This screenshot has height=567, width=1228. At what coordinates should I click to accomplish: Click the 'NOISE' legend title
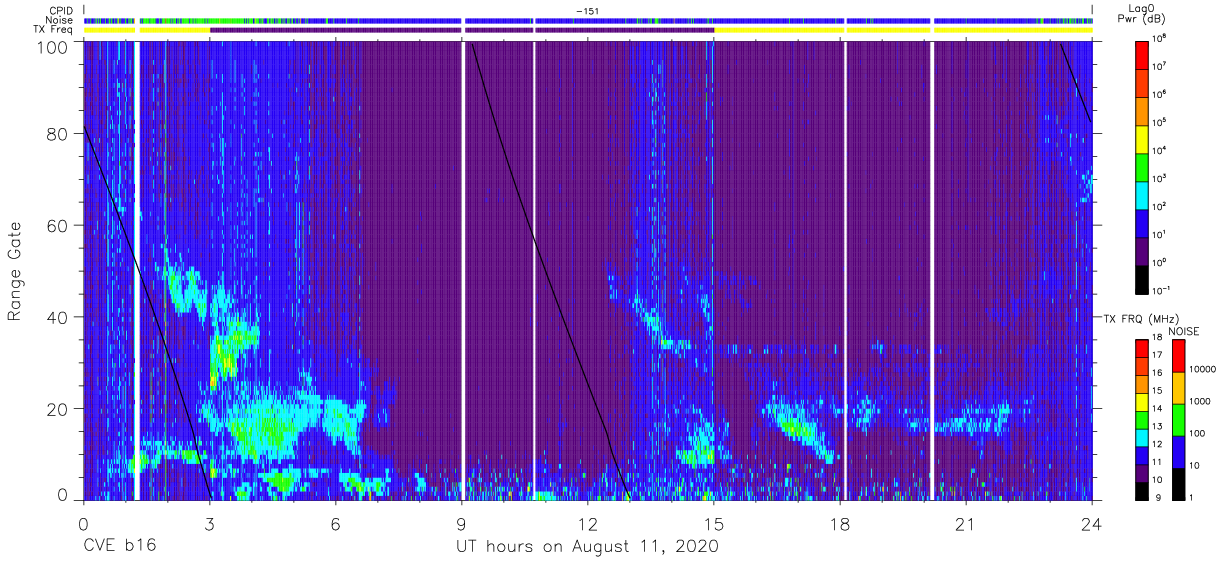click(x=1183, y=331)
